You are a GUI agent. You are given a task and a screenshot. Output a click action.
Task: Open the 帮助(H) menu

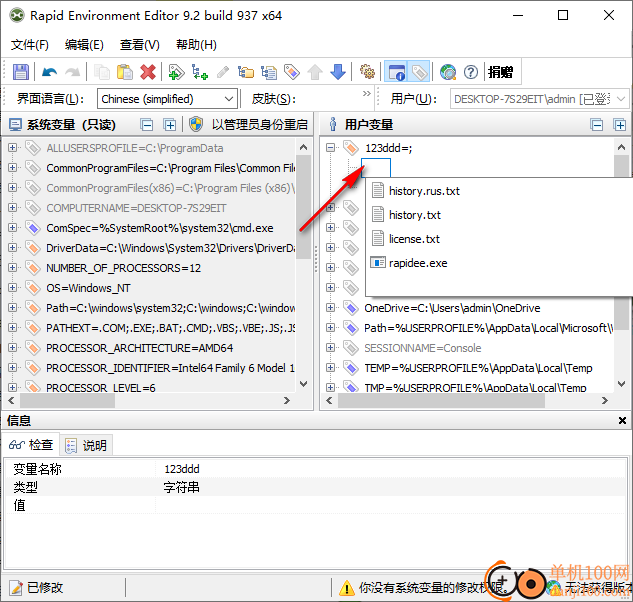(x=196, y=44)
